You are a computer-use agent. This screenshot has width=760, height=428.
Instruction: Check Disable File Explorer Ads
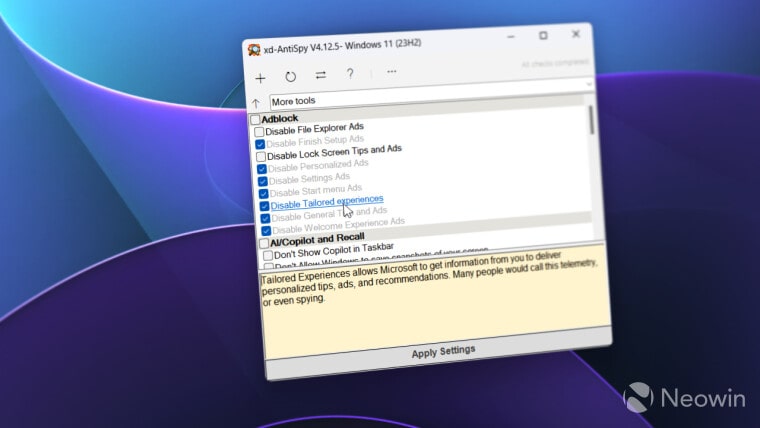[259, 131]
